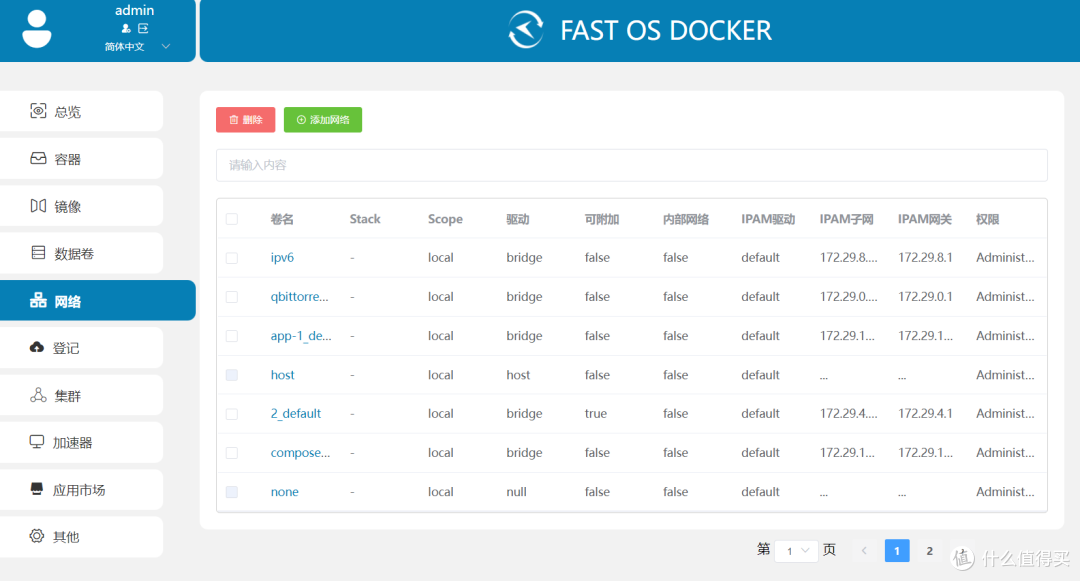Check the checkbox for the host network

click(x=232, y=374)
